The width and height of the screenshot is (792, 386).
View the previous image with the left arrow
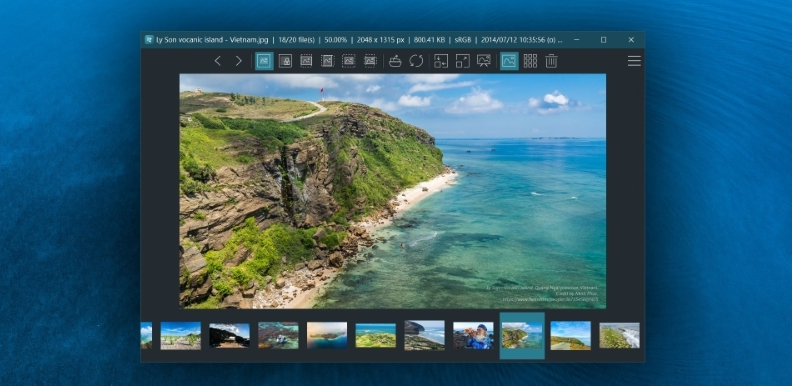click(x=218, y=61)
